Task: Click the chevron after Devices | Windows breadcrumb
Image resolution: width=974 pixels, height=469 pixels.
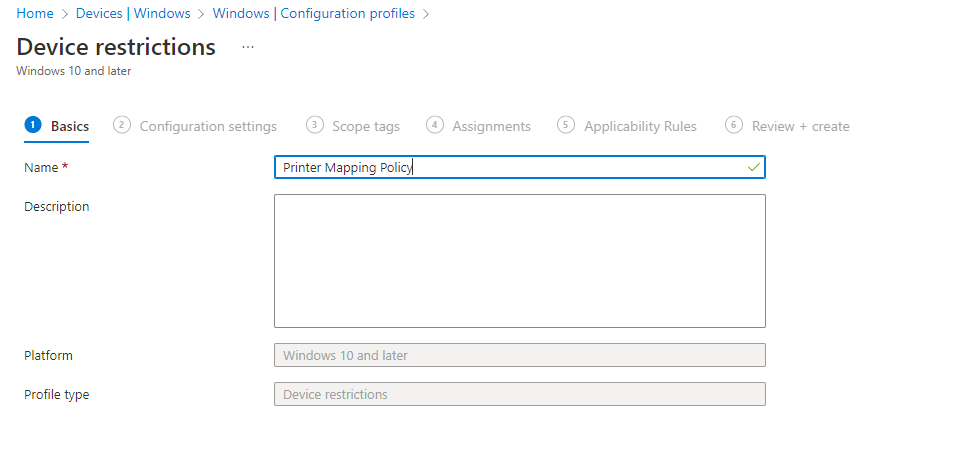Action: tap(201, 14)
